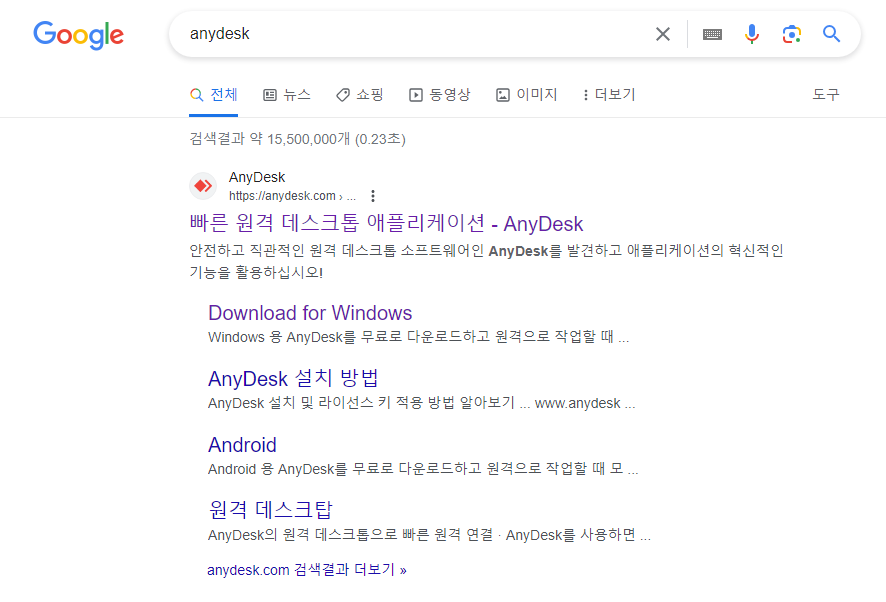This screenshot has height=602, width=886.
Task: Click the snippet text starting 안전하고 직관적인
Action: (x=486, y=262)
